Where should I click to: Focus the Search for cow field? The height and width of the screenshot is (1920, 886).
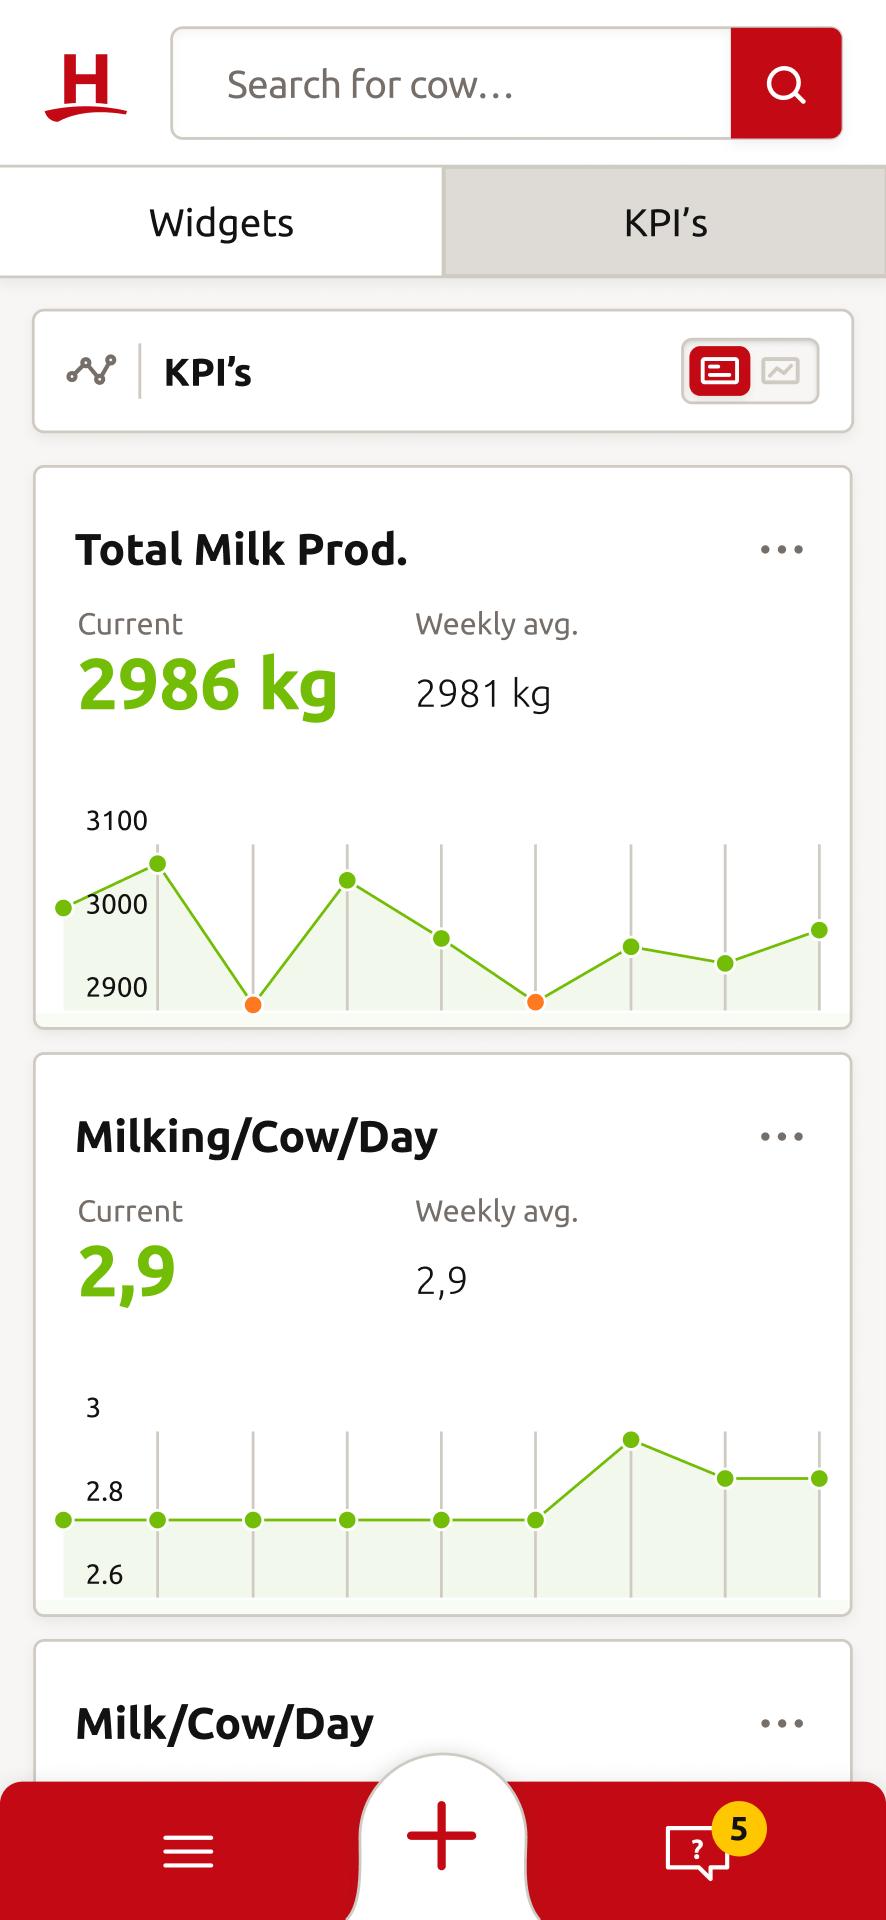click(x=451, y=84)
